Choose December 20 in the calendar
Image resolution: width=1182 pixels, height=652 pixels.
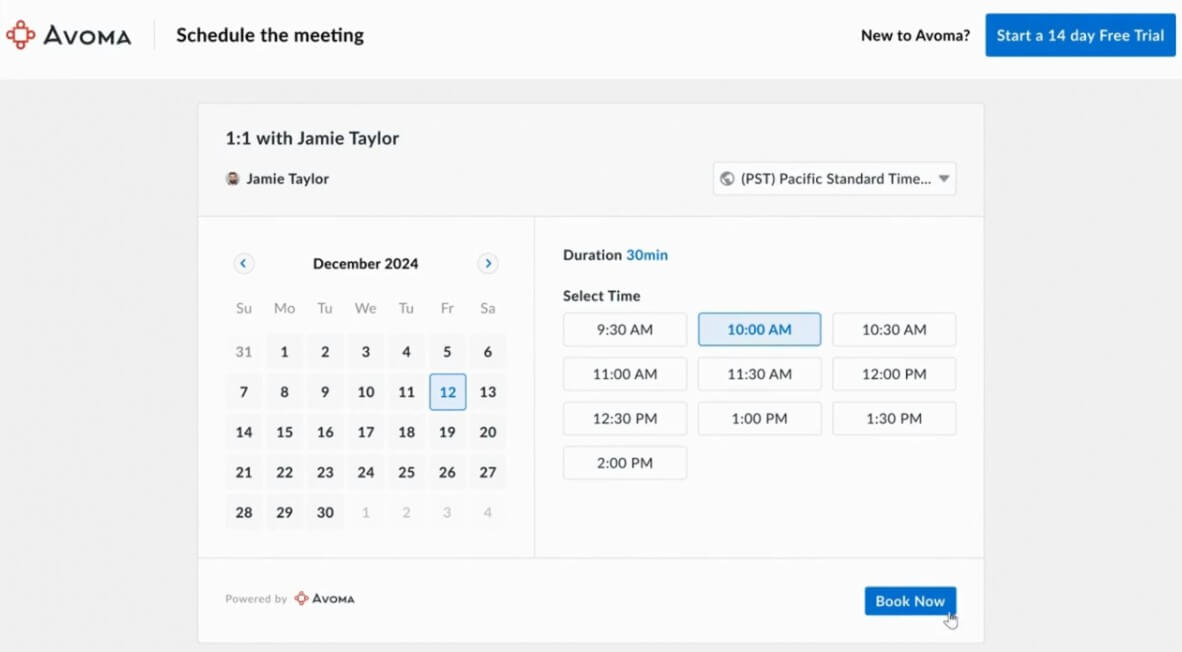click(488, 432)
